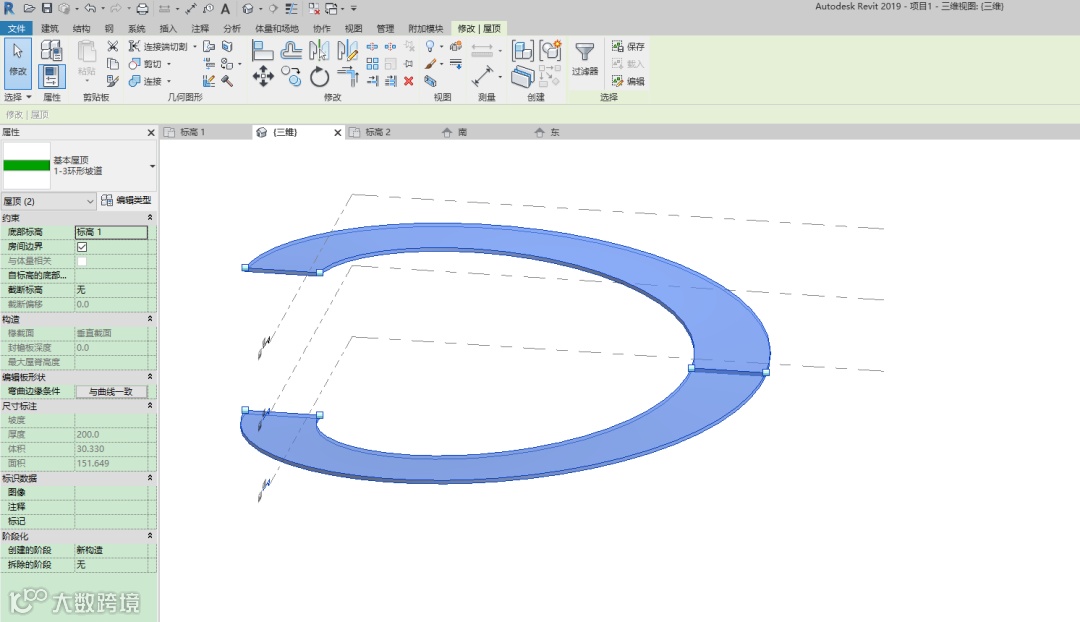Click the paintbrush Override Graphics icon
Image resolution: width=1080 pixels, height=622 pixels.
[x=430, y=63]
